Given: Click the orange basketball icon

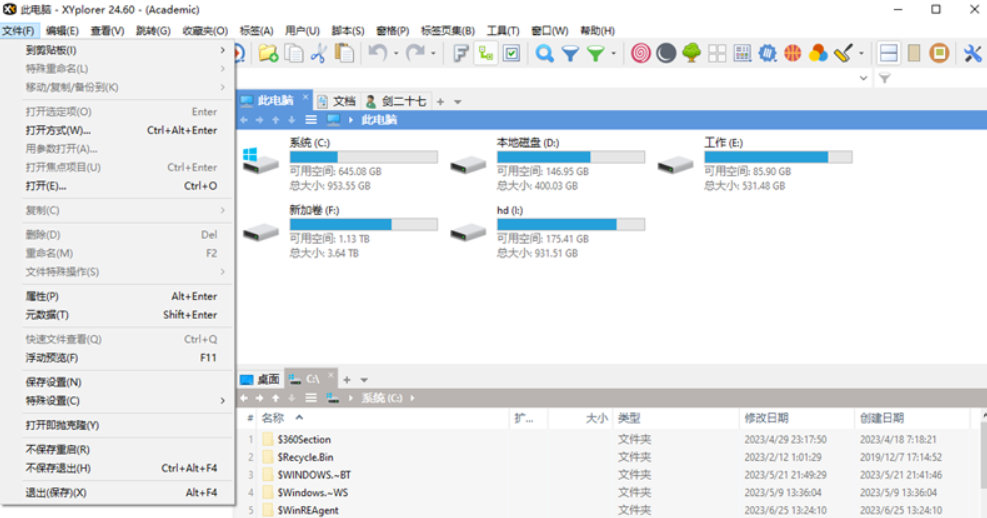Looking at the screenshot, I should click(x=792, y=53).
